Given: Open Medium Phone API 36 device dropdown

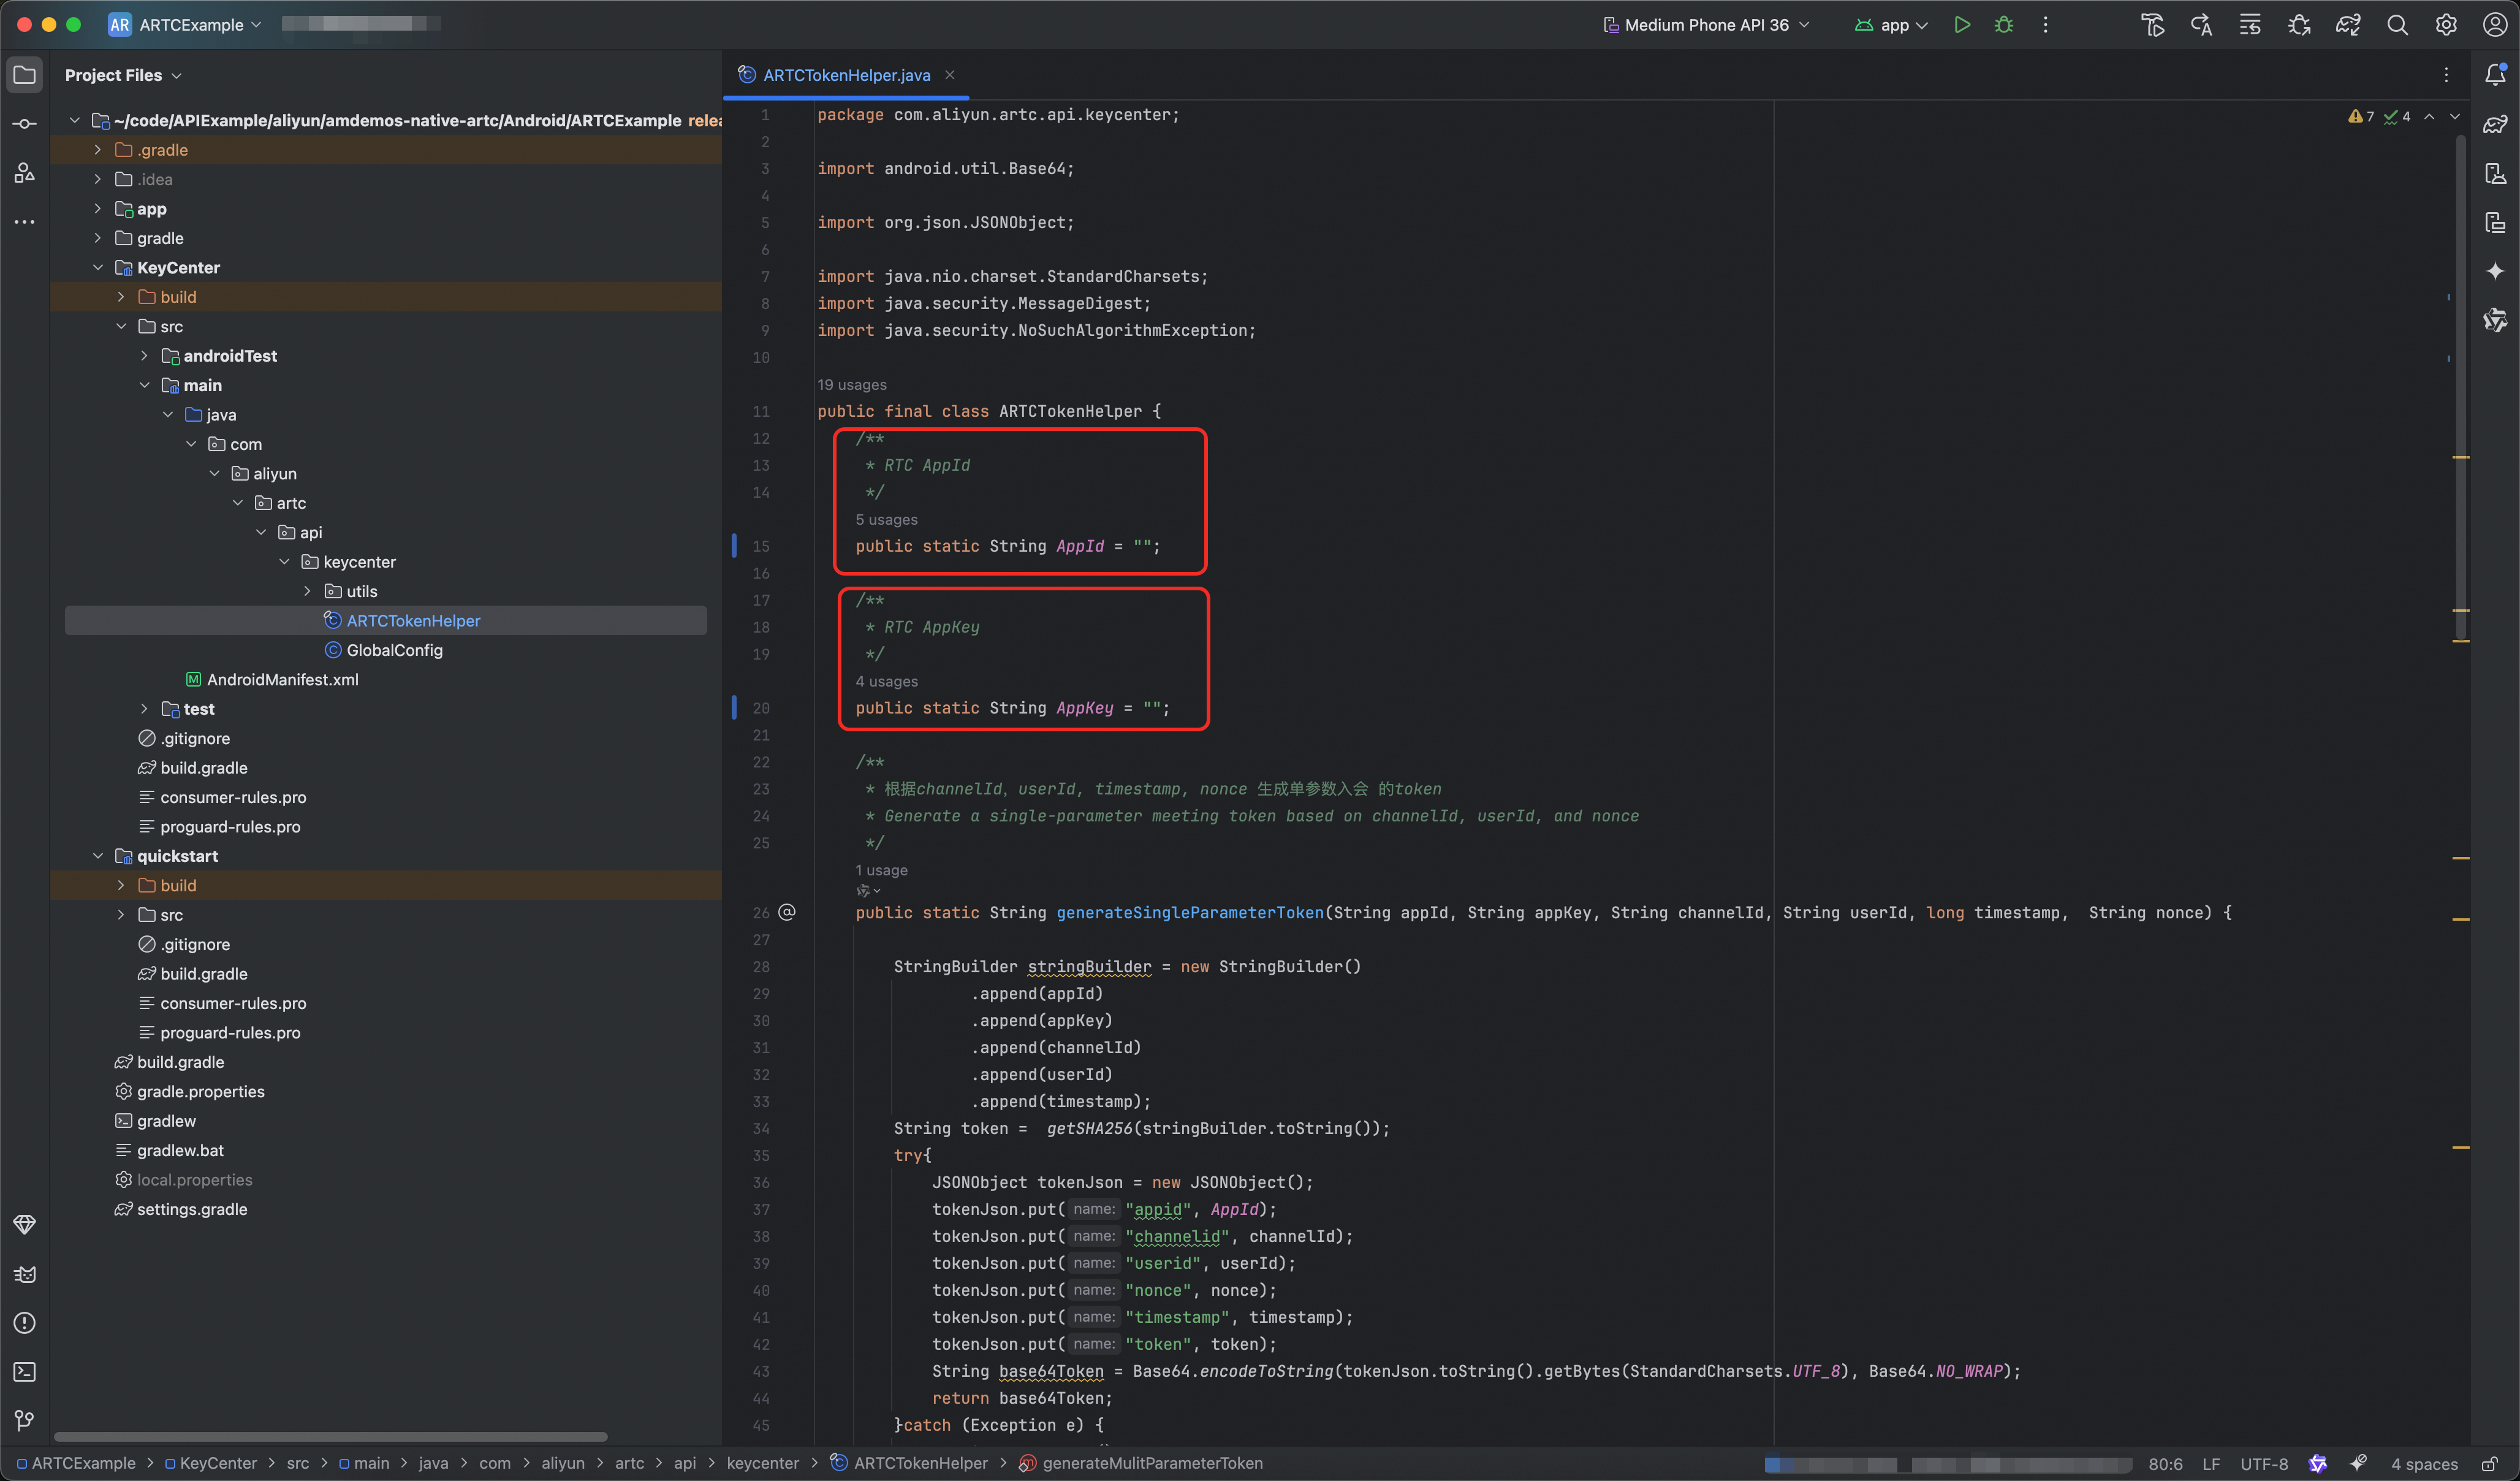Looking at the screenshot, I should [1706, 25].
